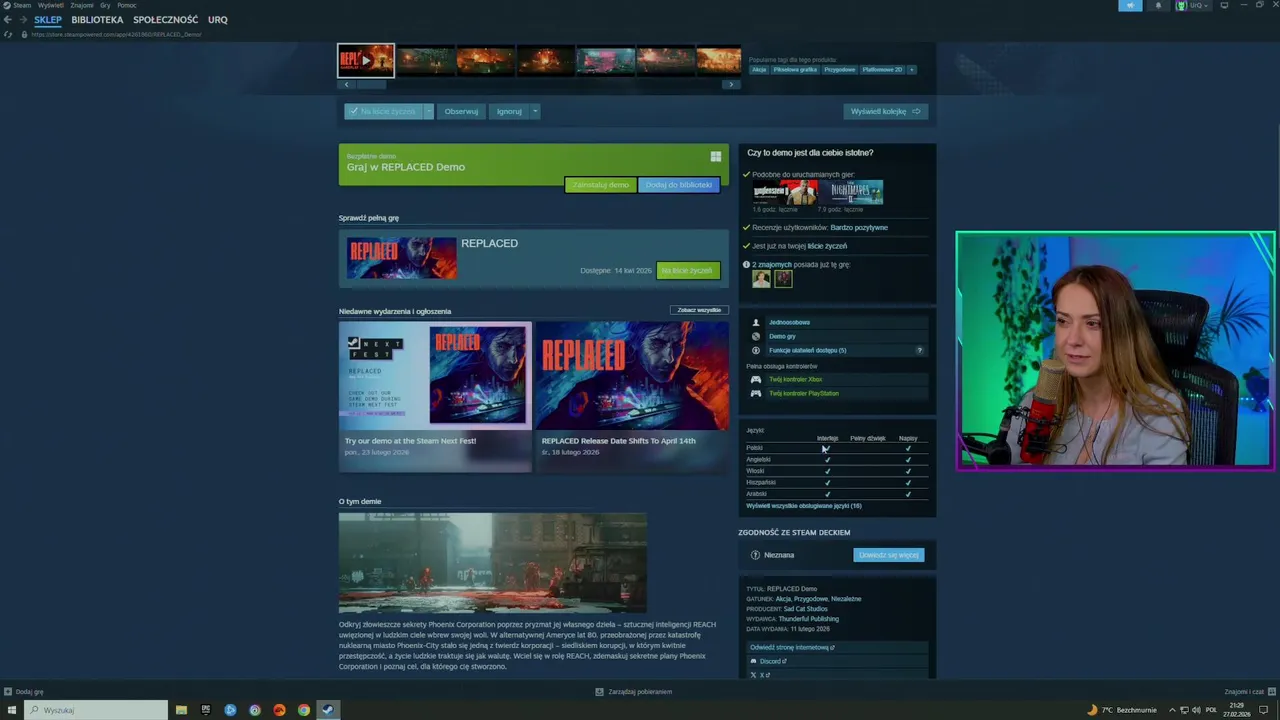This screenshot has height=720, width=1280.
Task: Click the second friend avatar
Action: (x=783, y=279)
